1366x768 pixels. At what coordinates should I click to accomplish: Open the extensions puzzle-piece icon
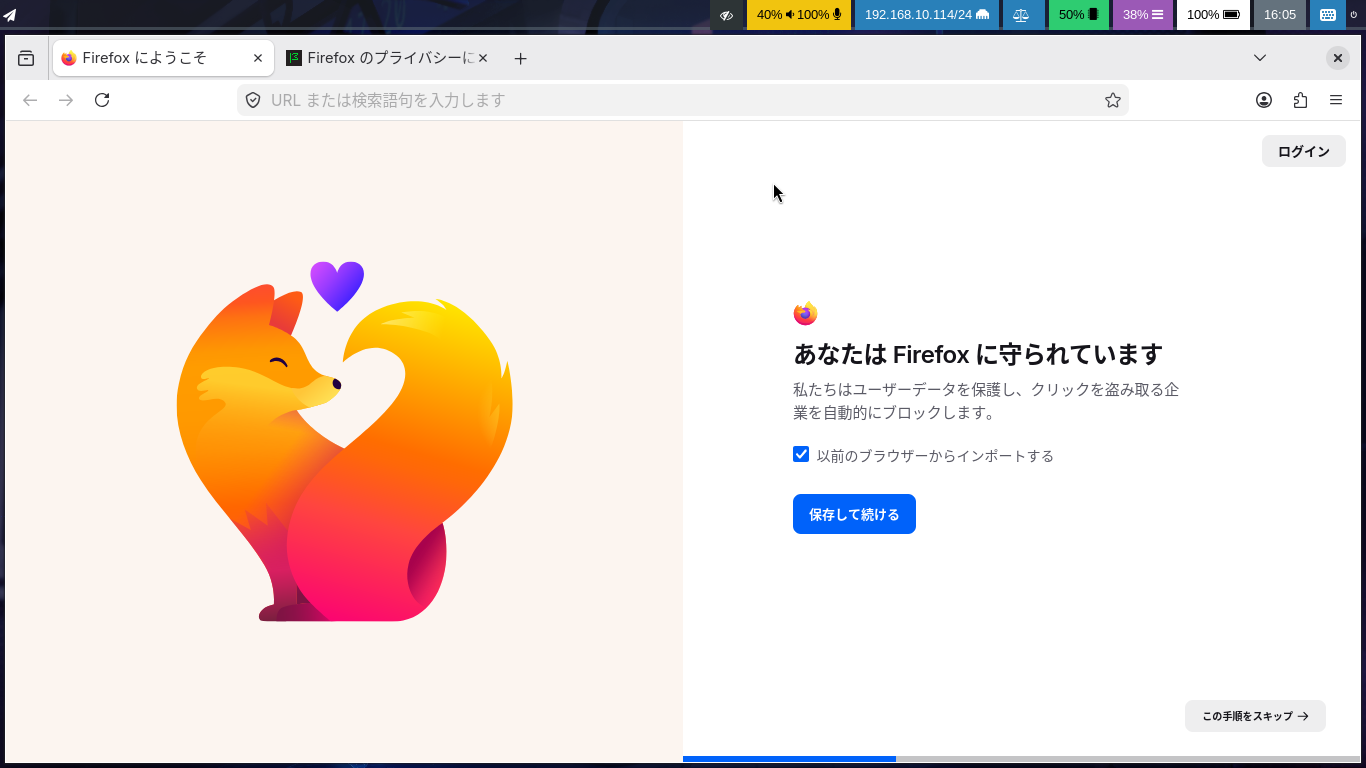[1300, 100]
